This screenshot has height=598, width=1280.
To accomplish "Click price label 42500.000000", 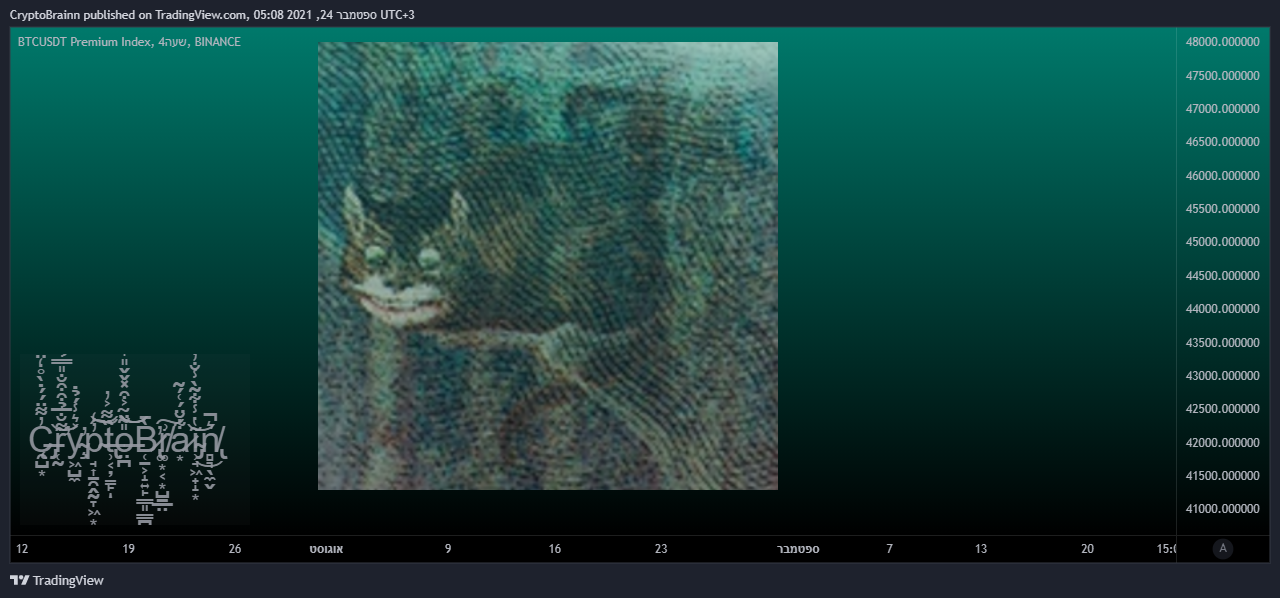I will [1222, 409].
